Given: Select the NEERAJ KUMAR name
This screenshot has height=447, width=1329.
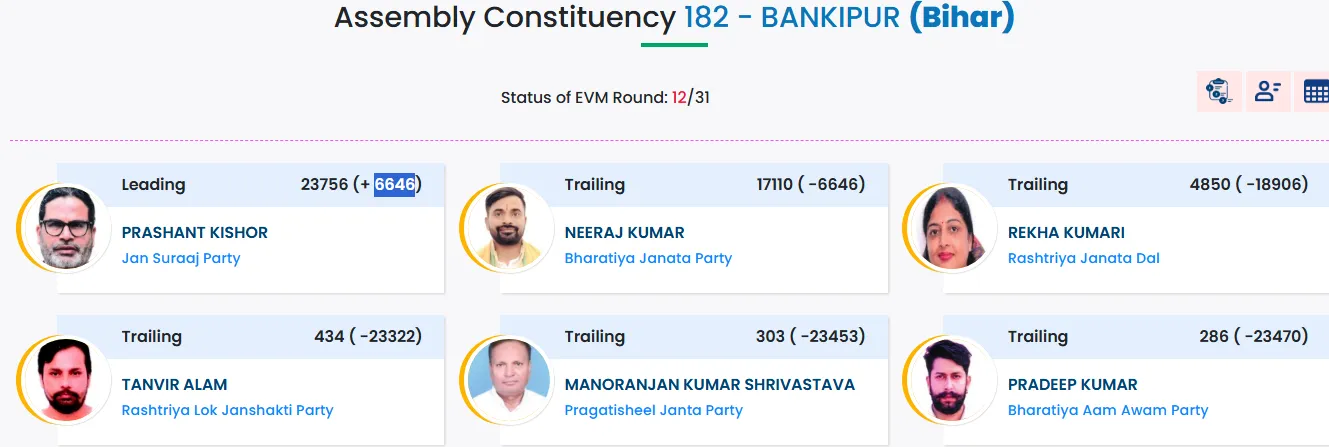Looking at the screenshot, I should [x=625, y=232].
